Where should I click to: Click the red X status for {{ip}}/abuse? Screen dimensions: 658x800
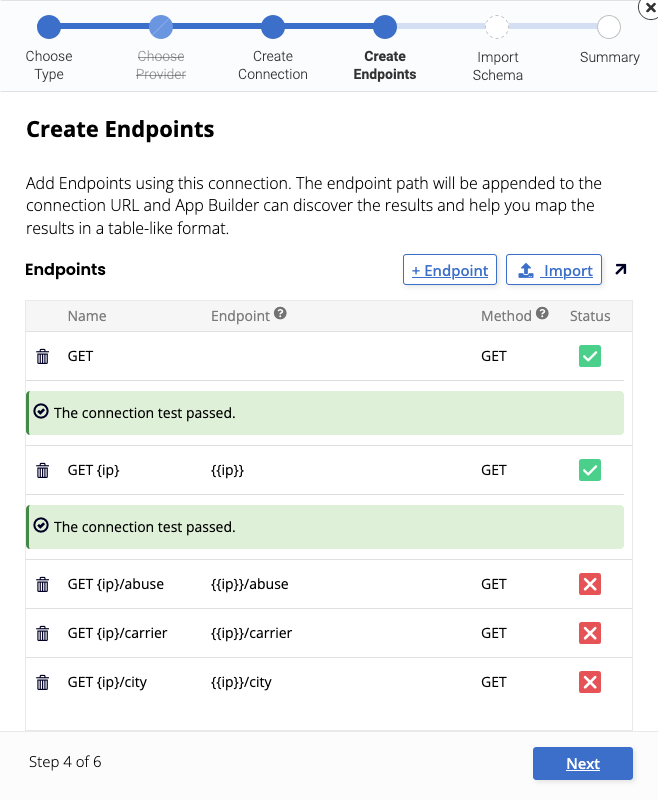pos(589,584)
